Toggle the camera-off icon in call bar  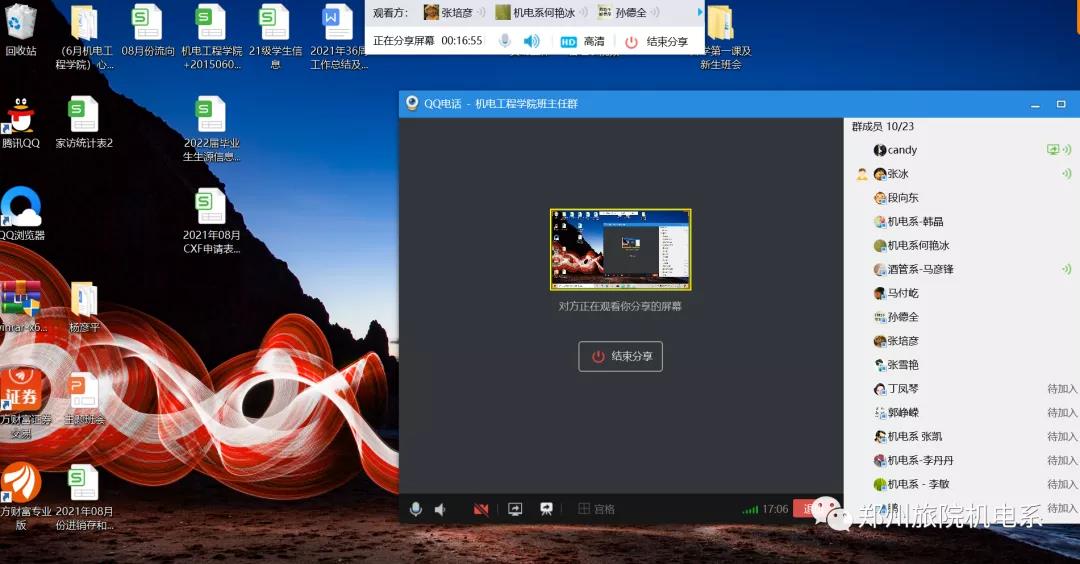pos(481,509)
